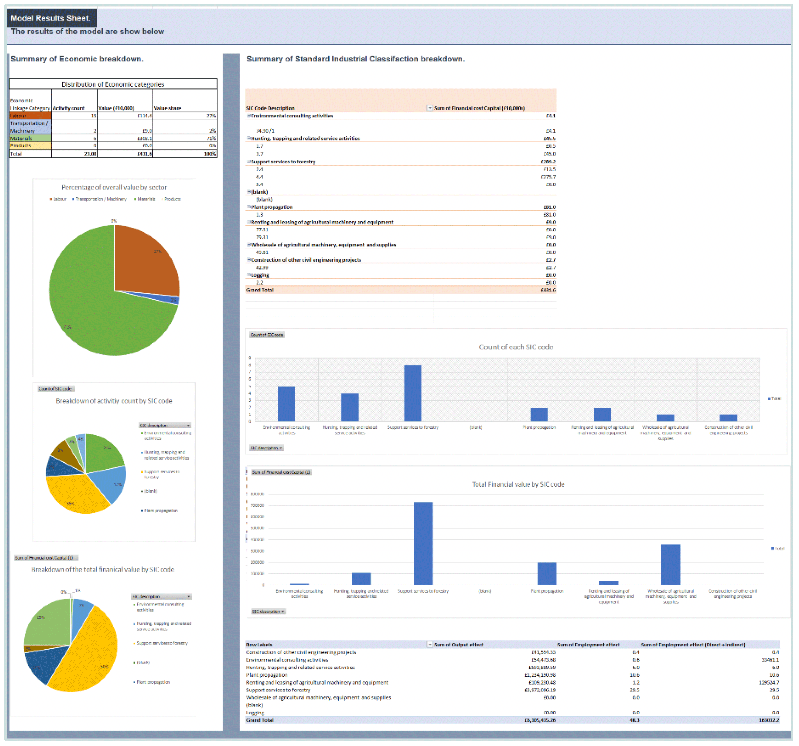Click the Percentage of overall value by sector title
Image resolution: width=799 pixels, height=746 pixels.
(x=114, y=188)
